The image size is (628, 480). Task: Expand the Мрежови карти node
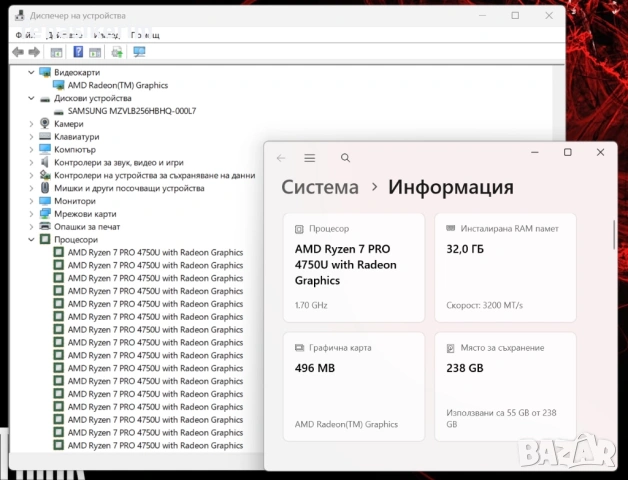pos(31,214)
